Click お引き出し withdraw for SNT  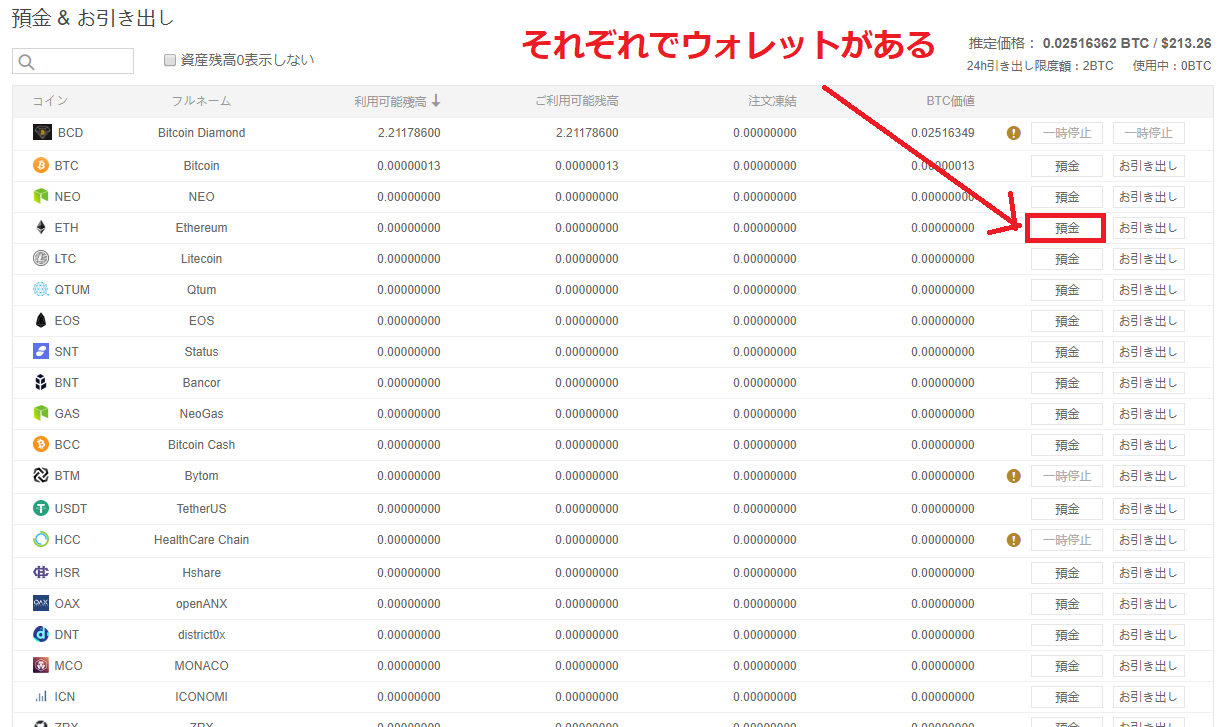(x=1149, y=352)
